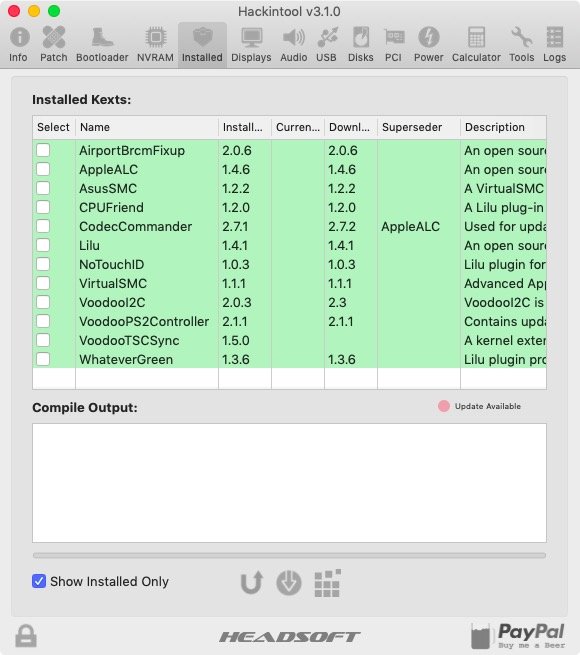The width and height of the screenshot is (580, 655).
Task: Click the refresh kexts arrow icon
Action: coord(252,582)
